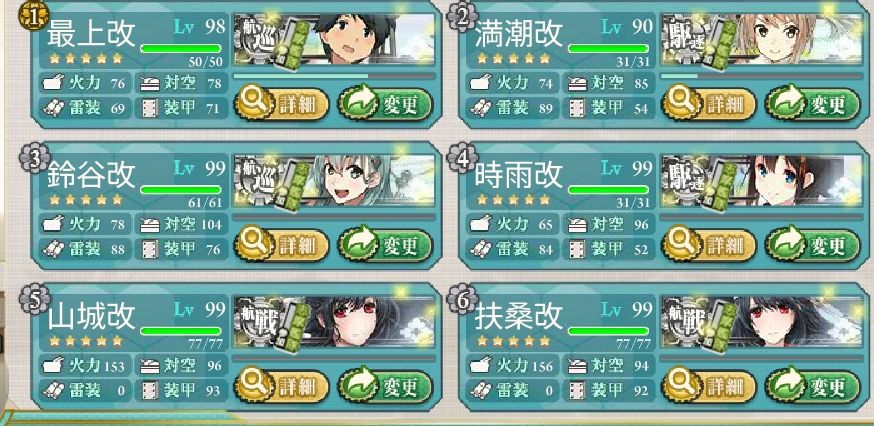The image size is (874, 426).
Task: View 詳細 of 山城改
Action: [x=281, y=386]
